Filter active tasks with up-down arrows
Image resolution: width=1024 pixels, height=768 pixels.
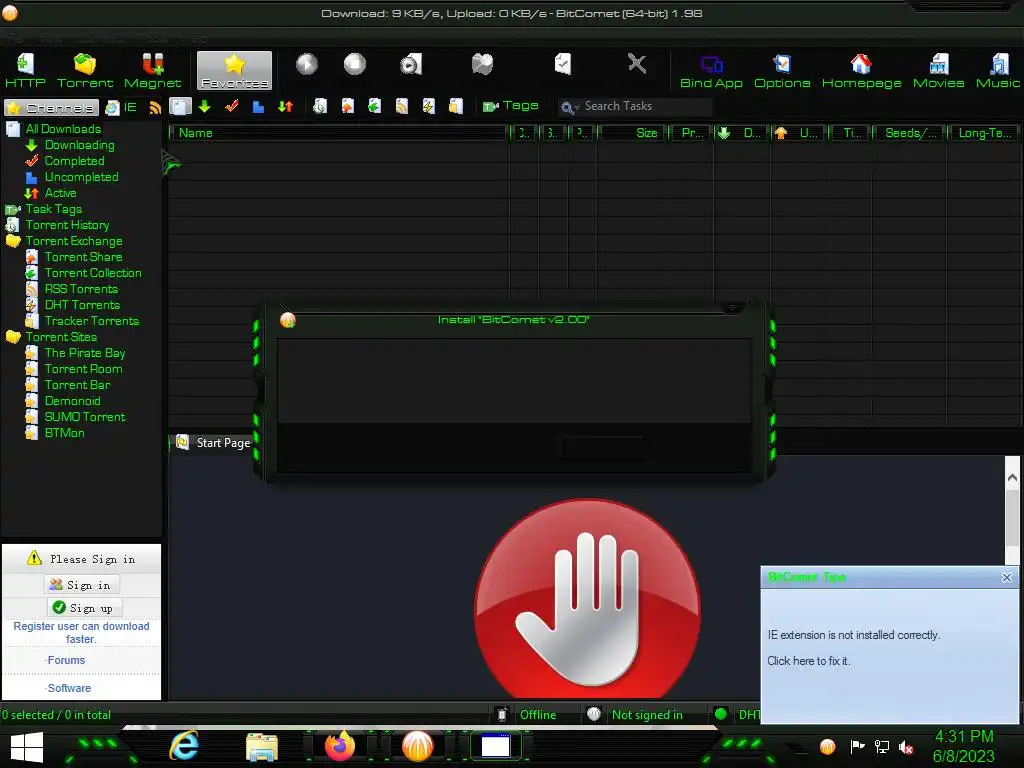coord(285,106)
